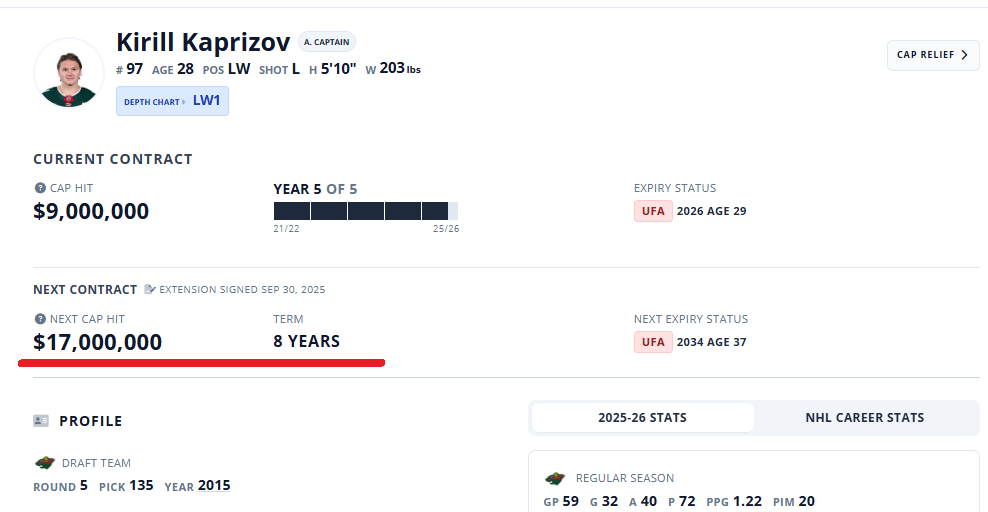Image resolution: width=988 pixels, height=512 pixels.
Task: Click the contract year progress bar
Action: coord(366,211)
